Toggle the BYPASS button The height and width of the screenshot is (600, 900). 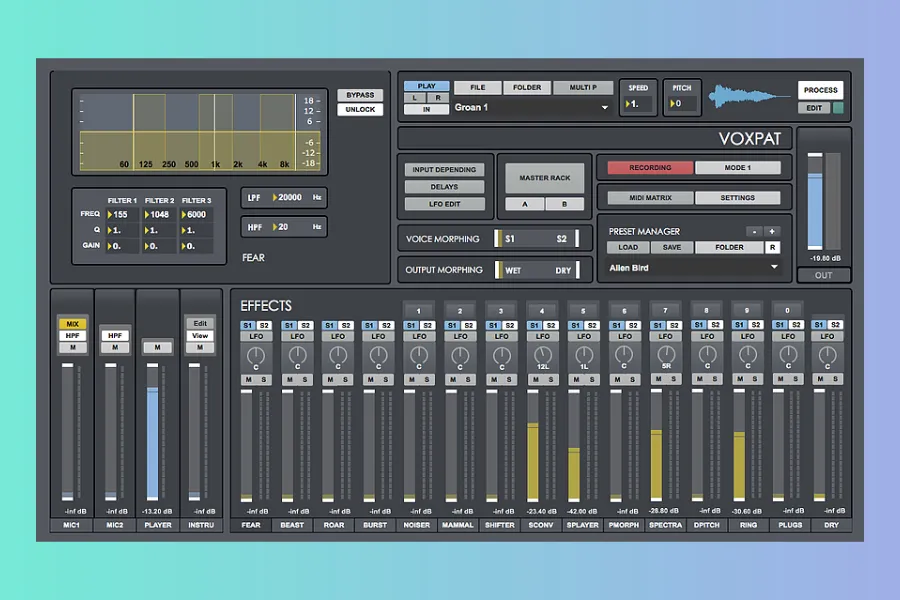pos(359,95)
